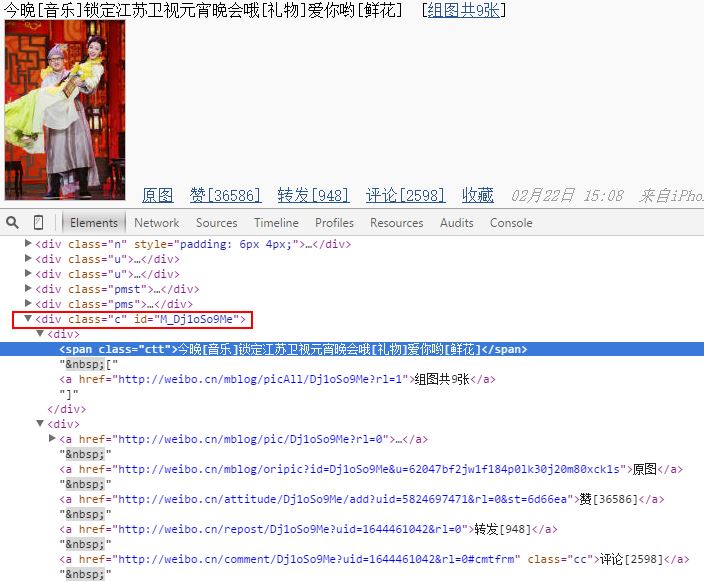704x582 pixels.
Task: Select the oripic anchor line in DOM
Action: [x=371, y=469]
